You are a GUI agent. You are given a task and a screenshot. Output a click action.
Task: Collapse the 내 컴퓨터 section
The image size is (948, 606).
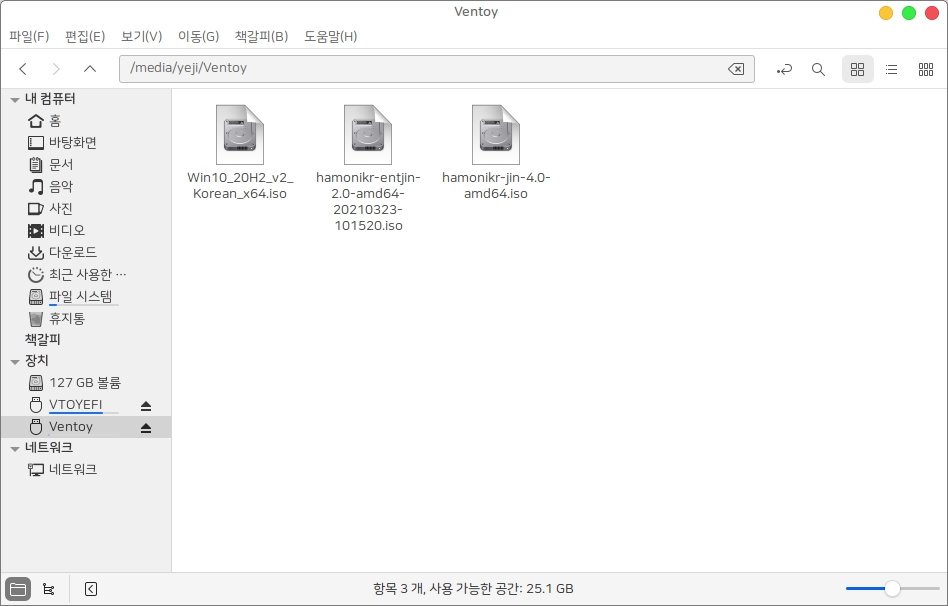click(14, 99)
